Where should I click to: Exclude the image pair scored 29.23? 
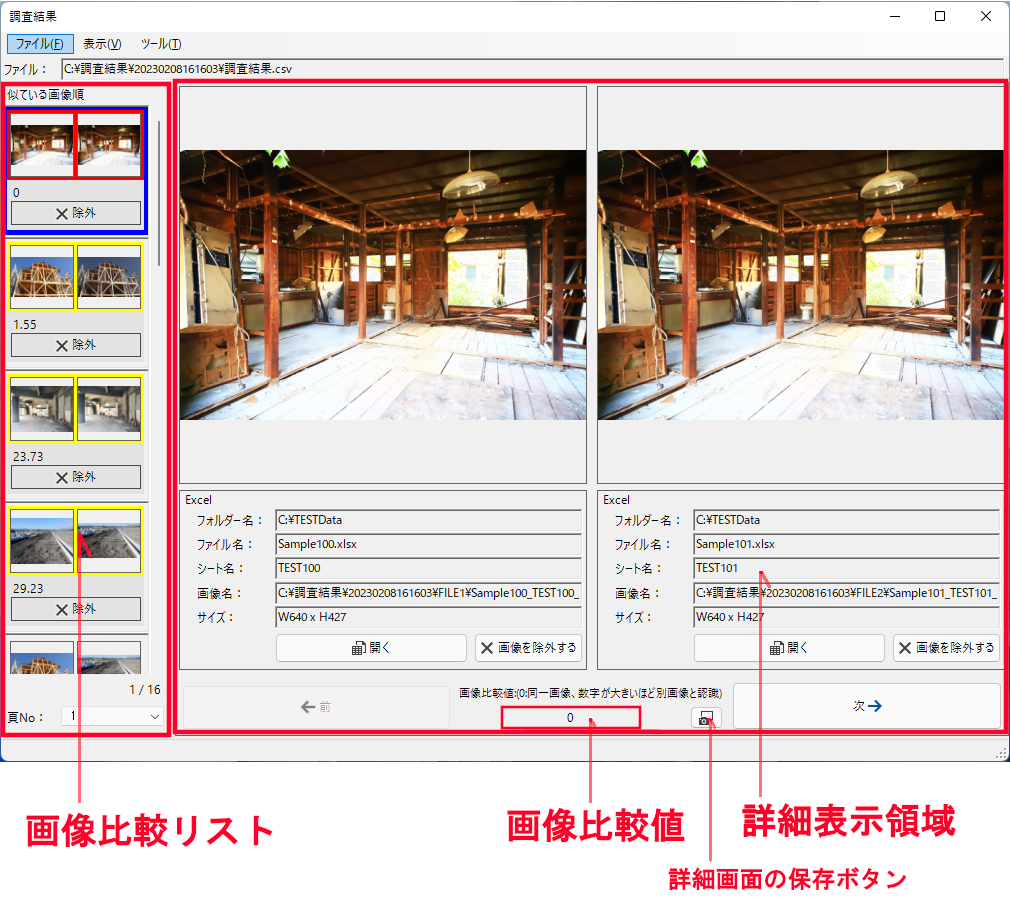tap(76, 609)
